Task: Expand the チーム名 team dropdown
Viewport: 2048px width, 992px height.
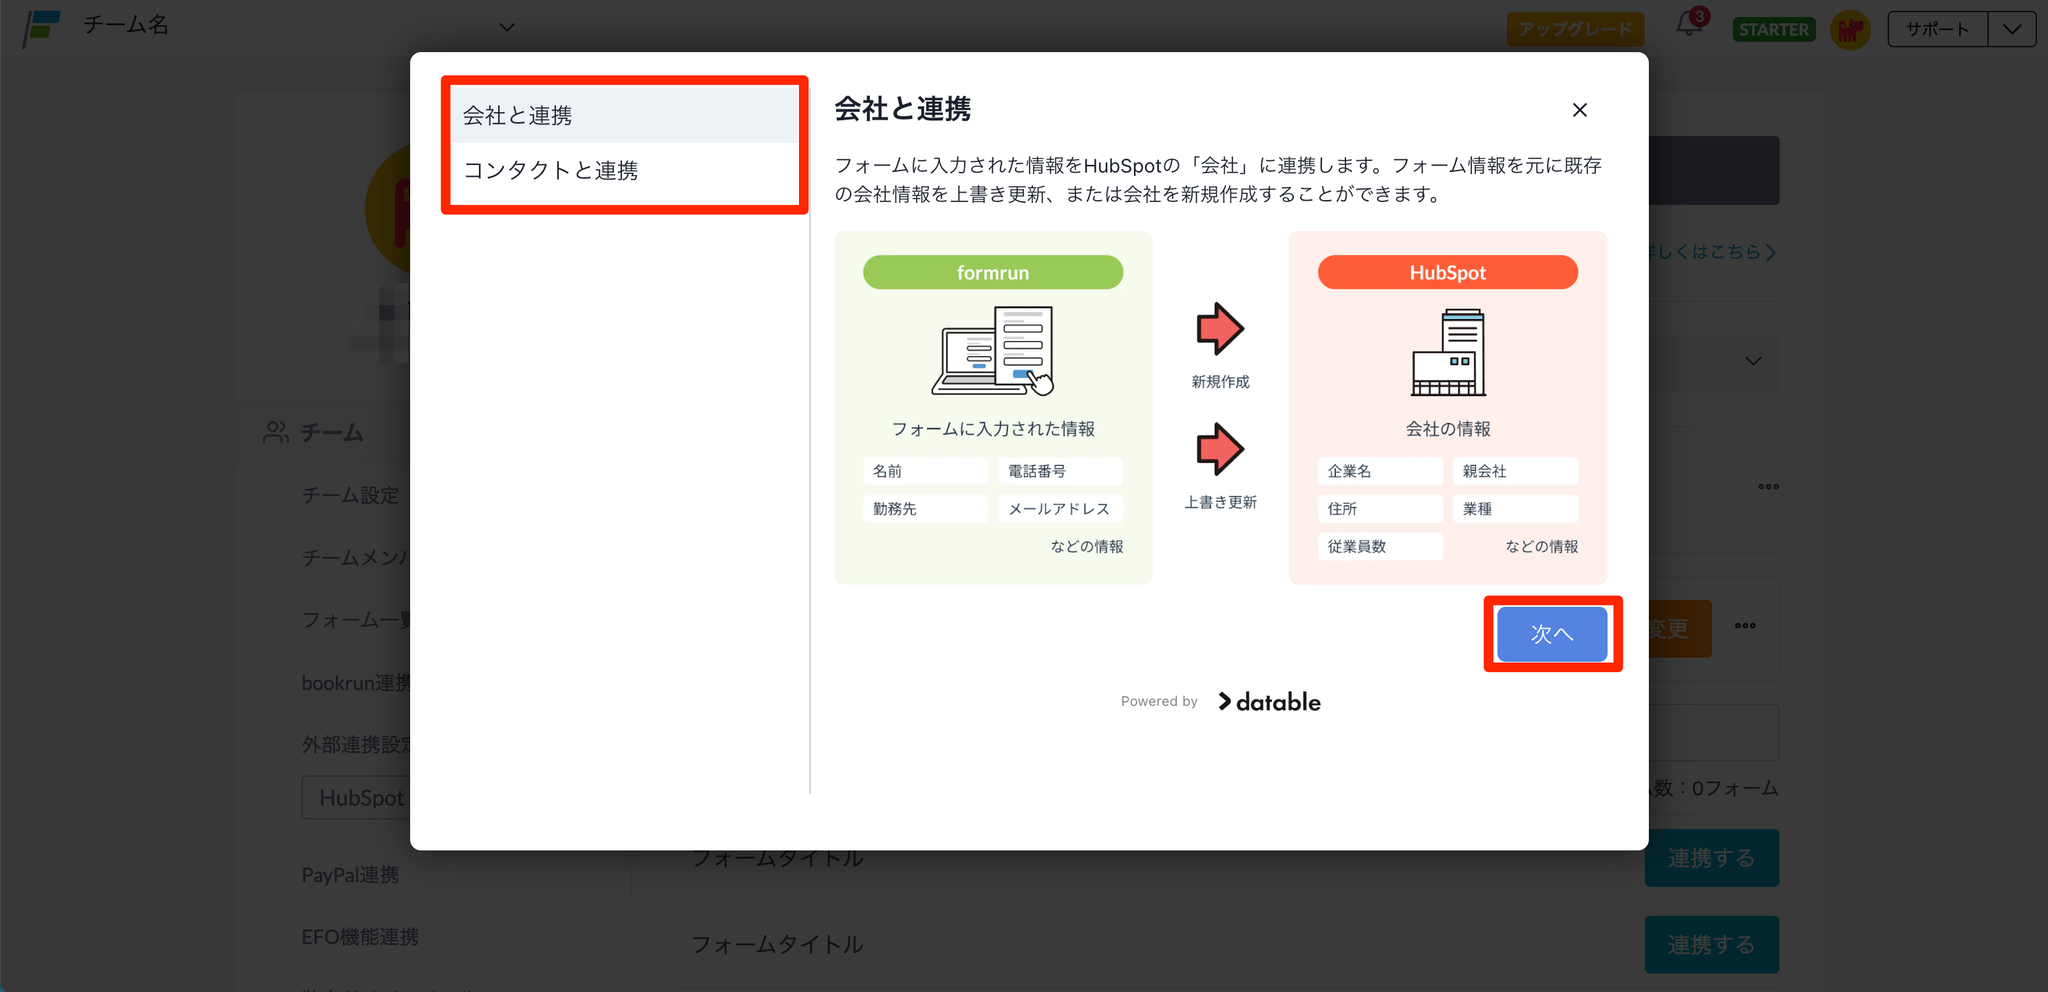Action: point(507,27)
